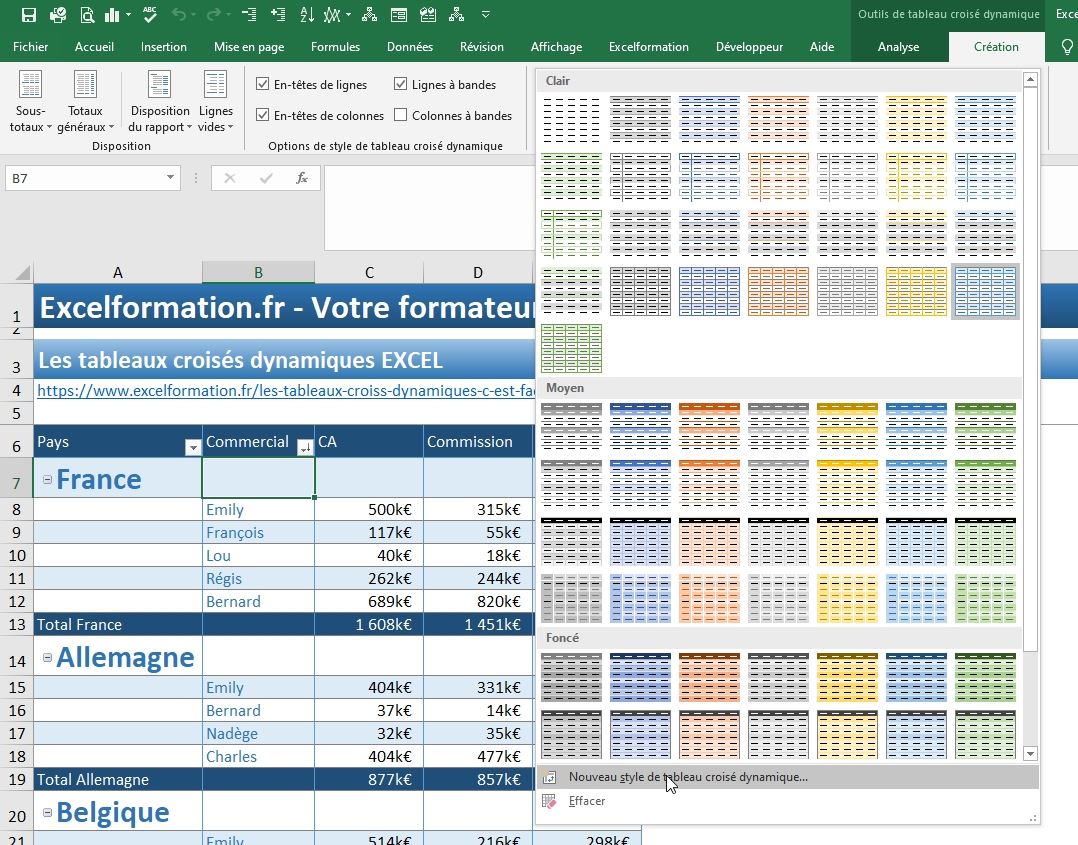Switch to the Formules tab
This screenshot has height=845, width=1078.
coord(336,47)
